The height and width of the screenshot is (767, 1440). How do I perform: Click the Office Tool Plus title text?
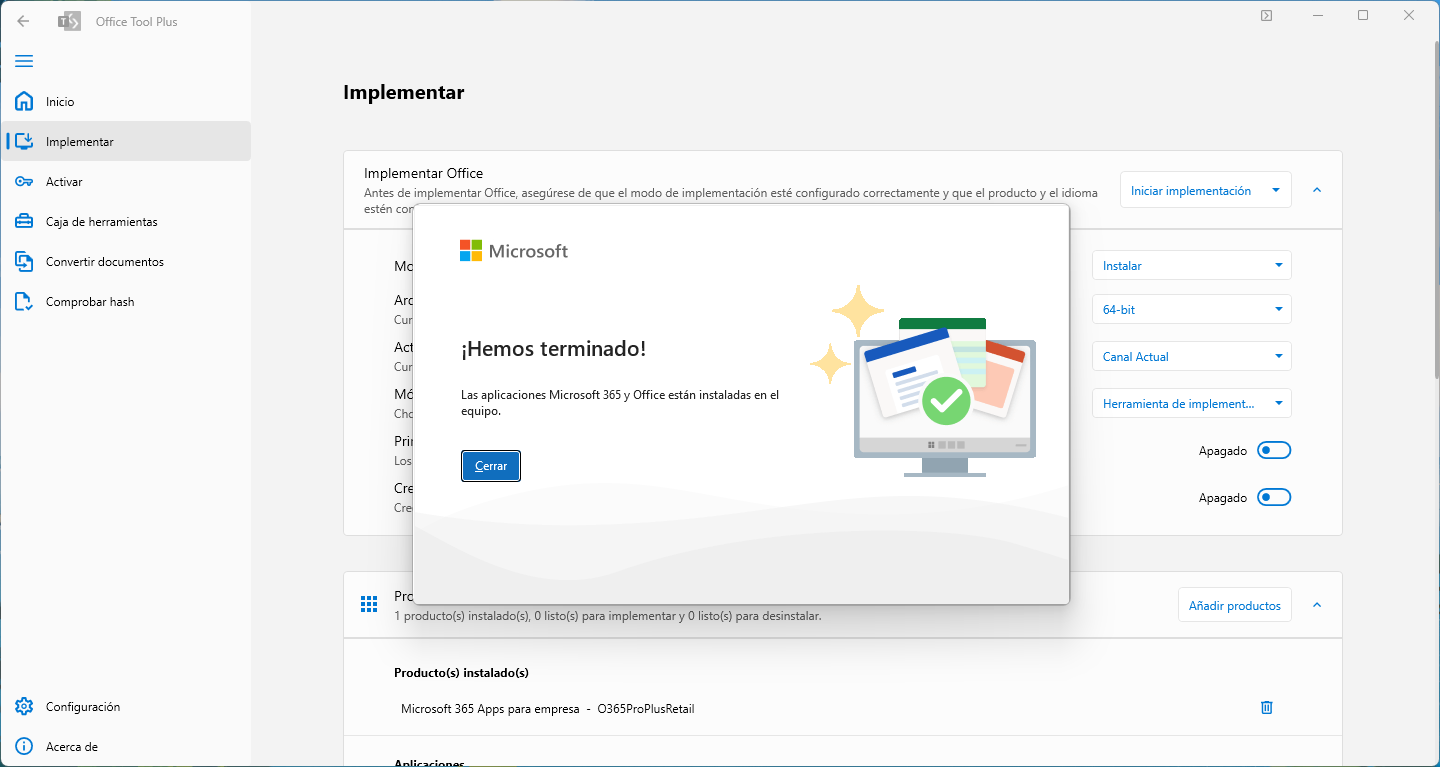(137, 21)
